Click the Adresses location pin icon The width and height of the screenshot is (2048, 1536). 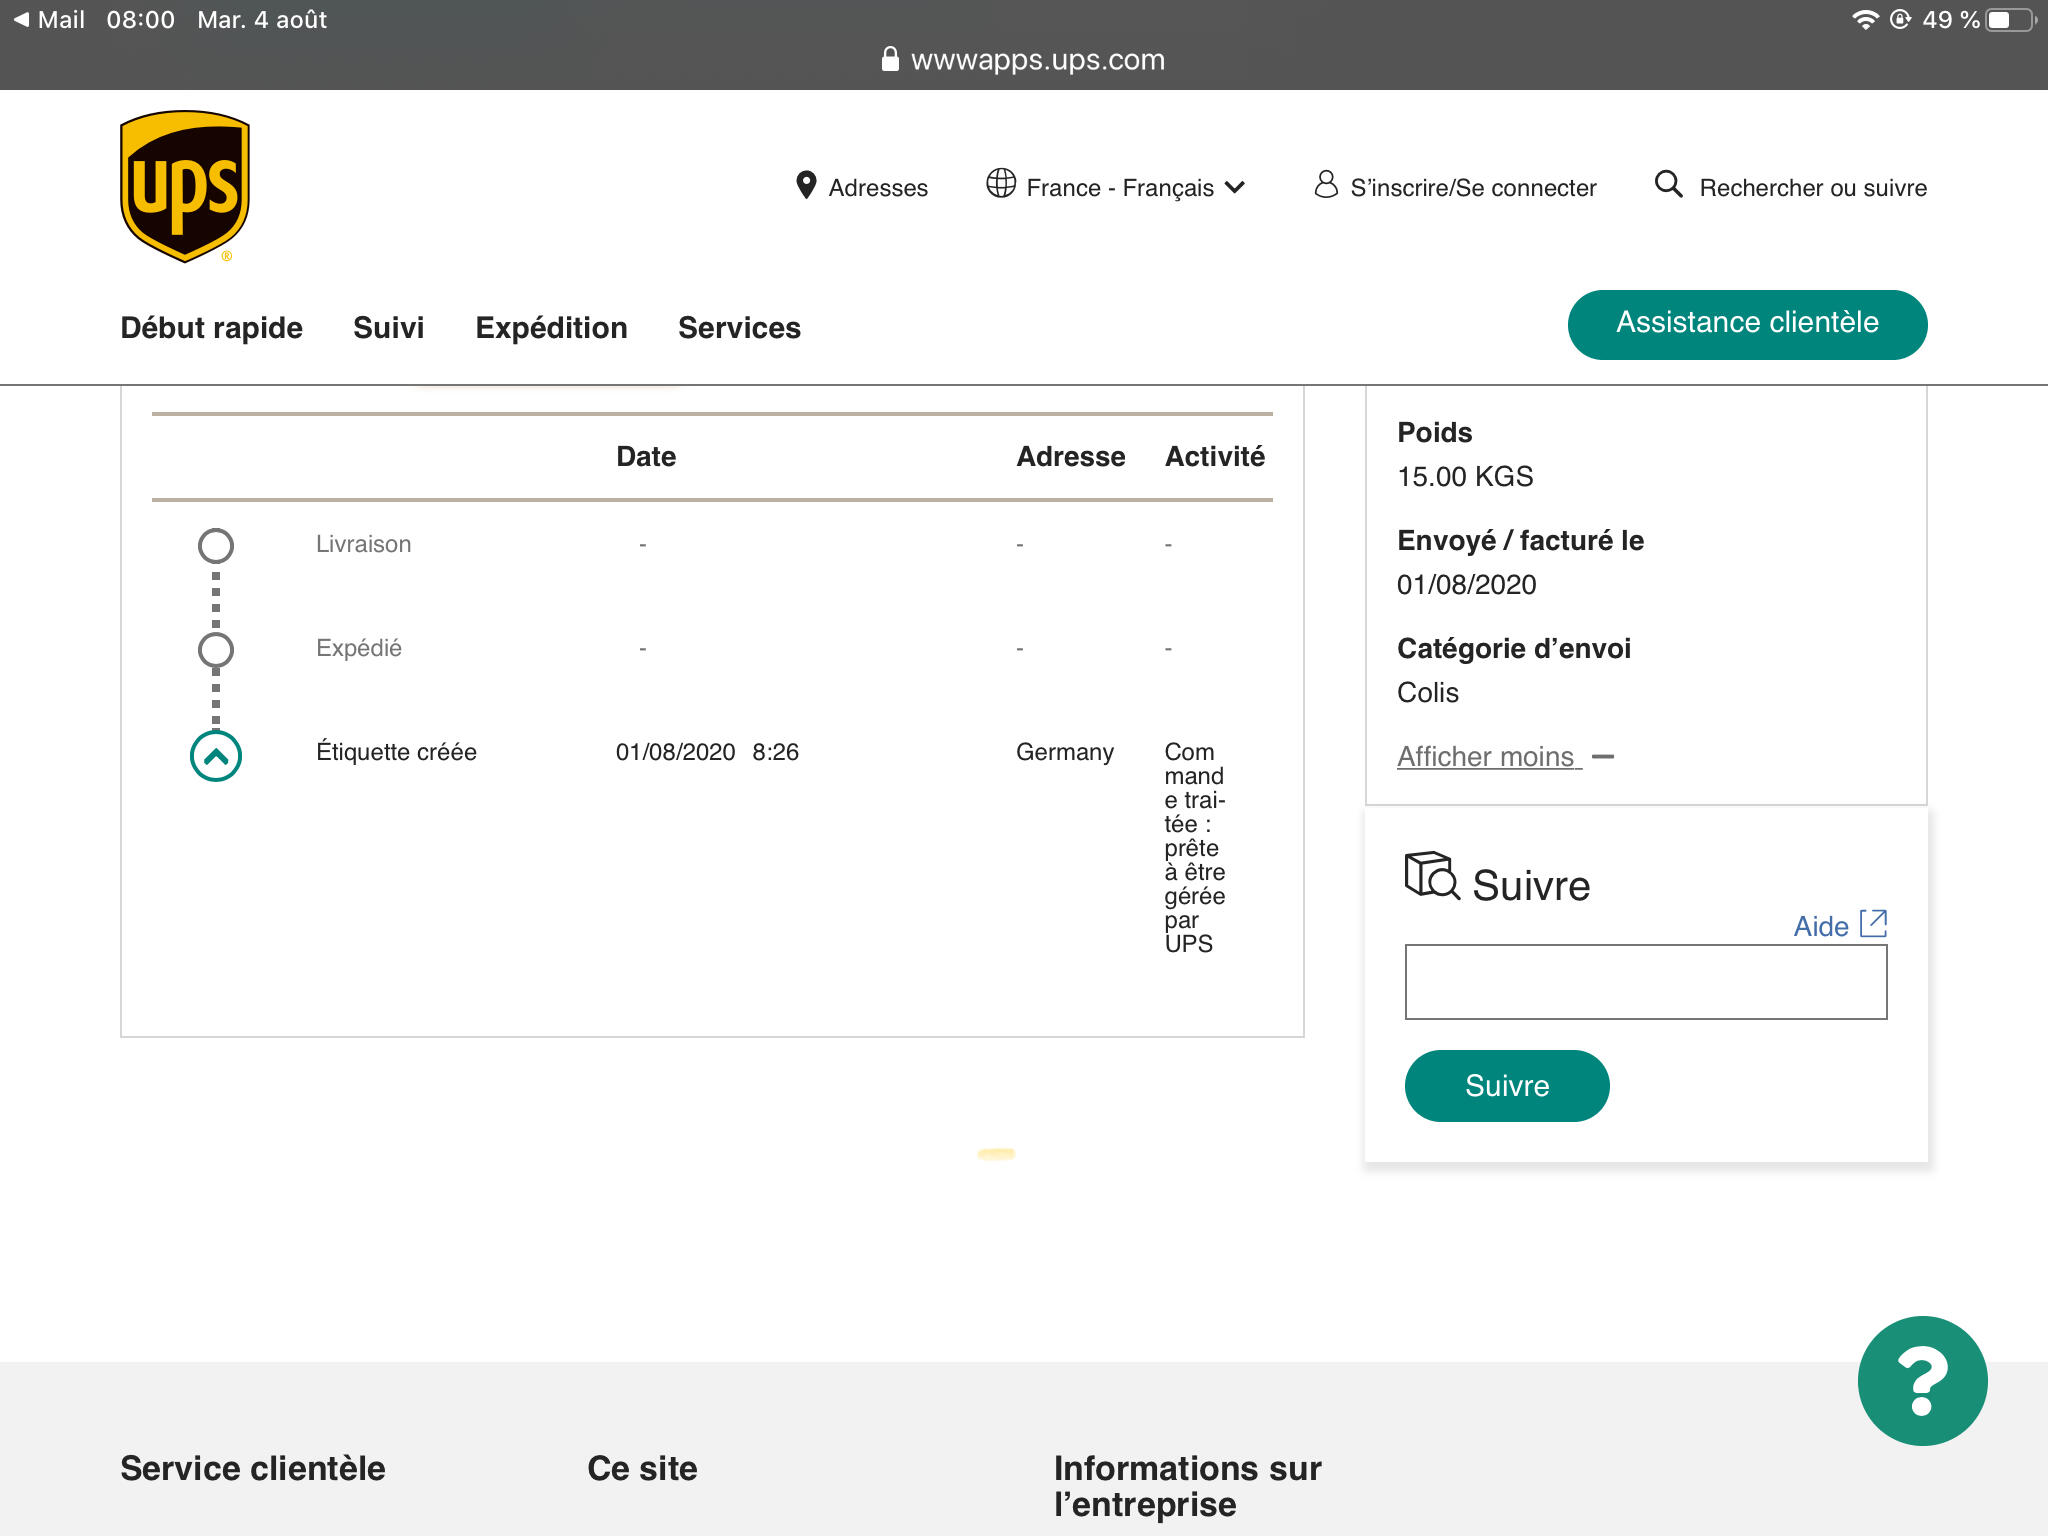(806, 186)
